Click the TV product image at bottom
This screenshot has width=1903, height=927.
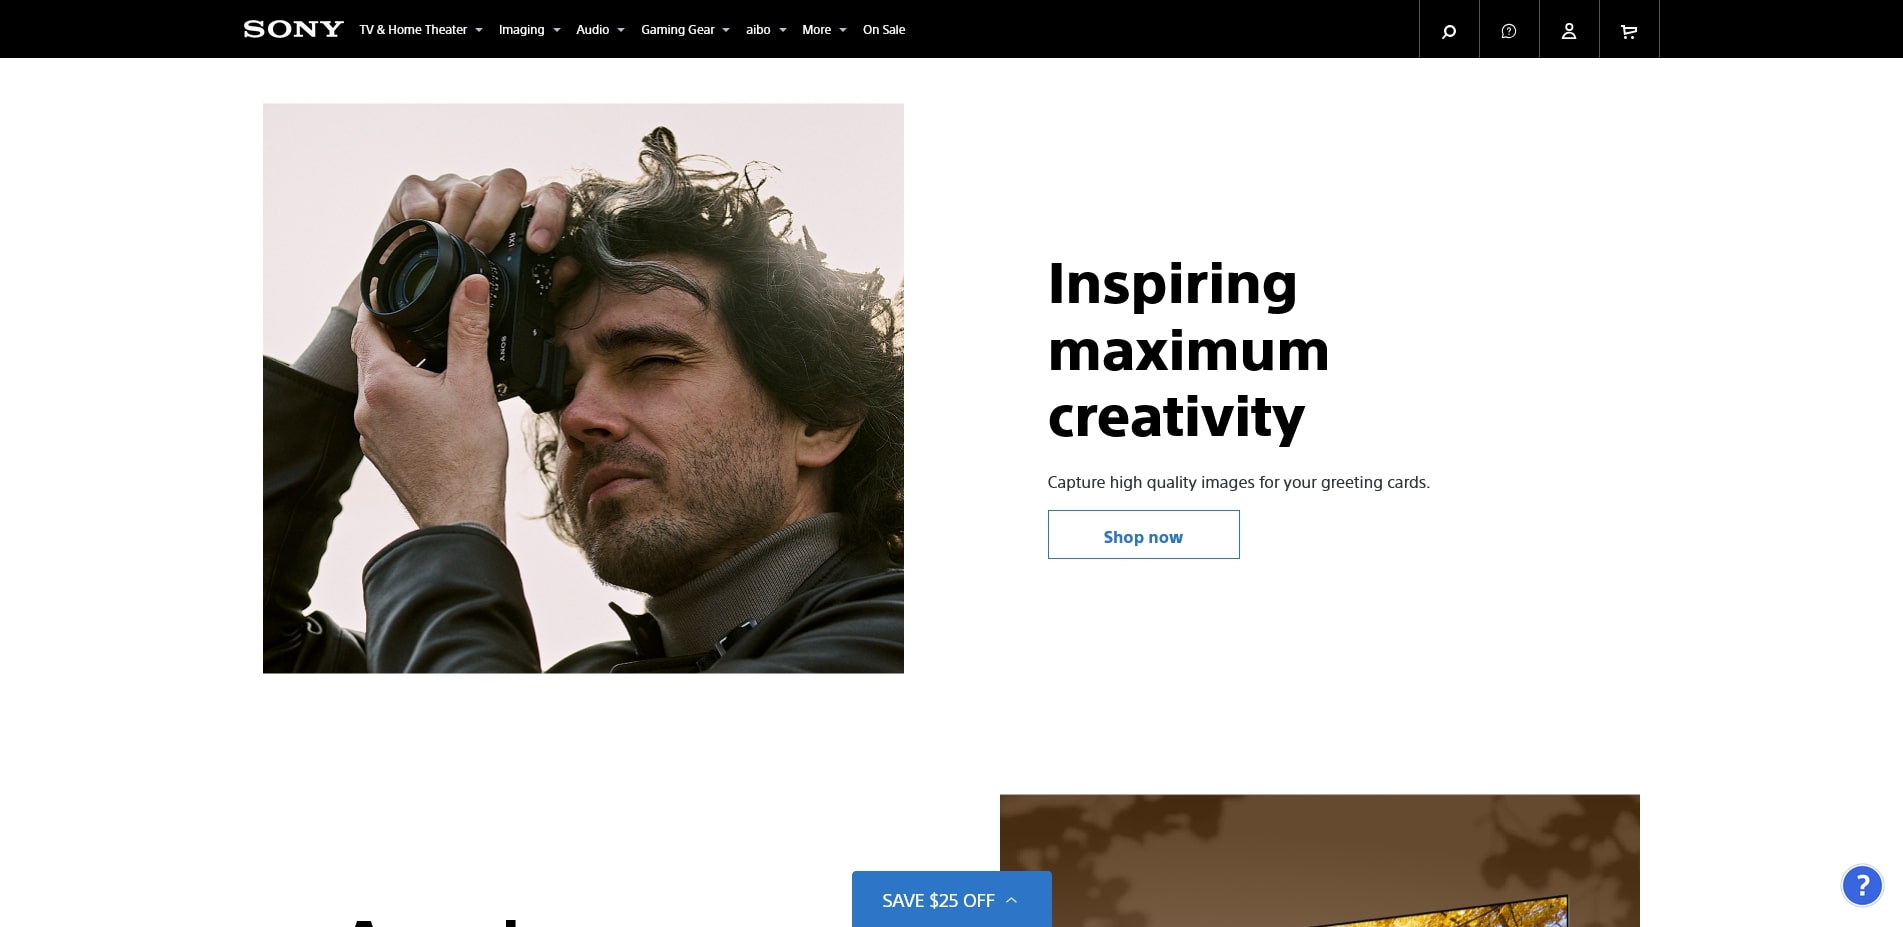tap(1319, 861)
